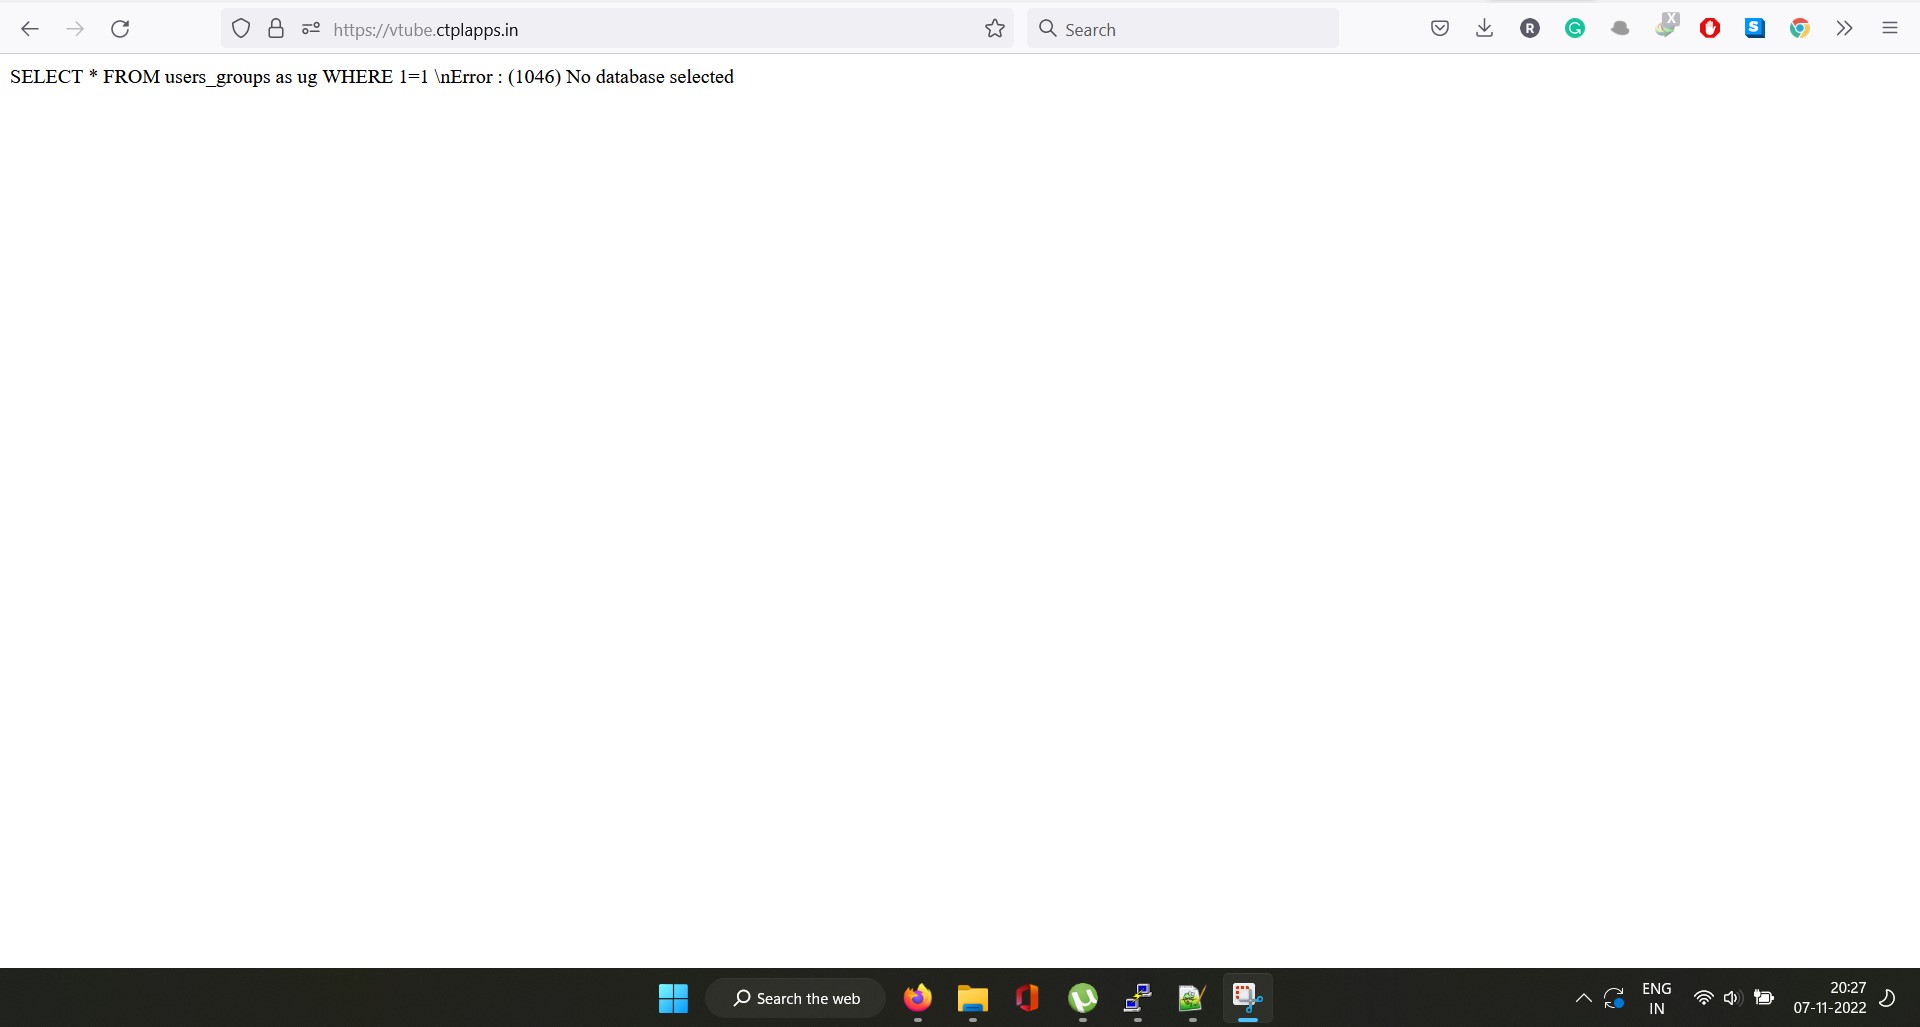This screenshot has width=1920, height=1027.
Task: Open the Start menu
Action: click(673, 997)
